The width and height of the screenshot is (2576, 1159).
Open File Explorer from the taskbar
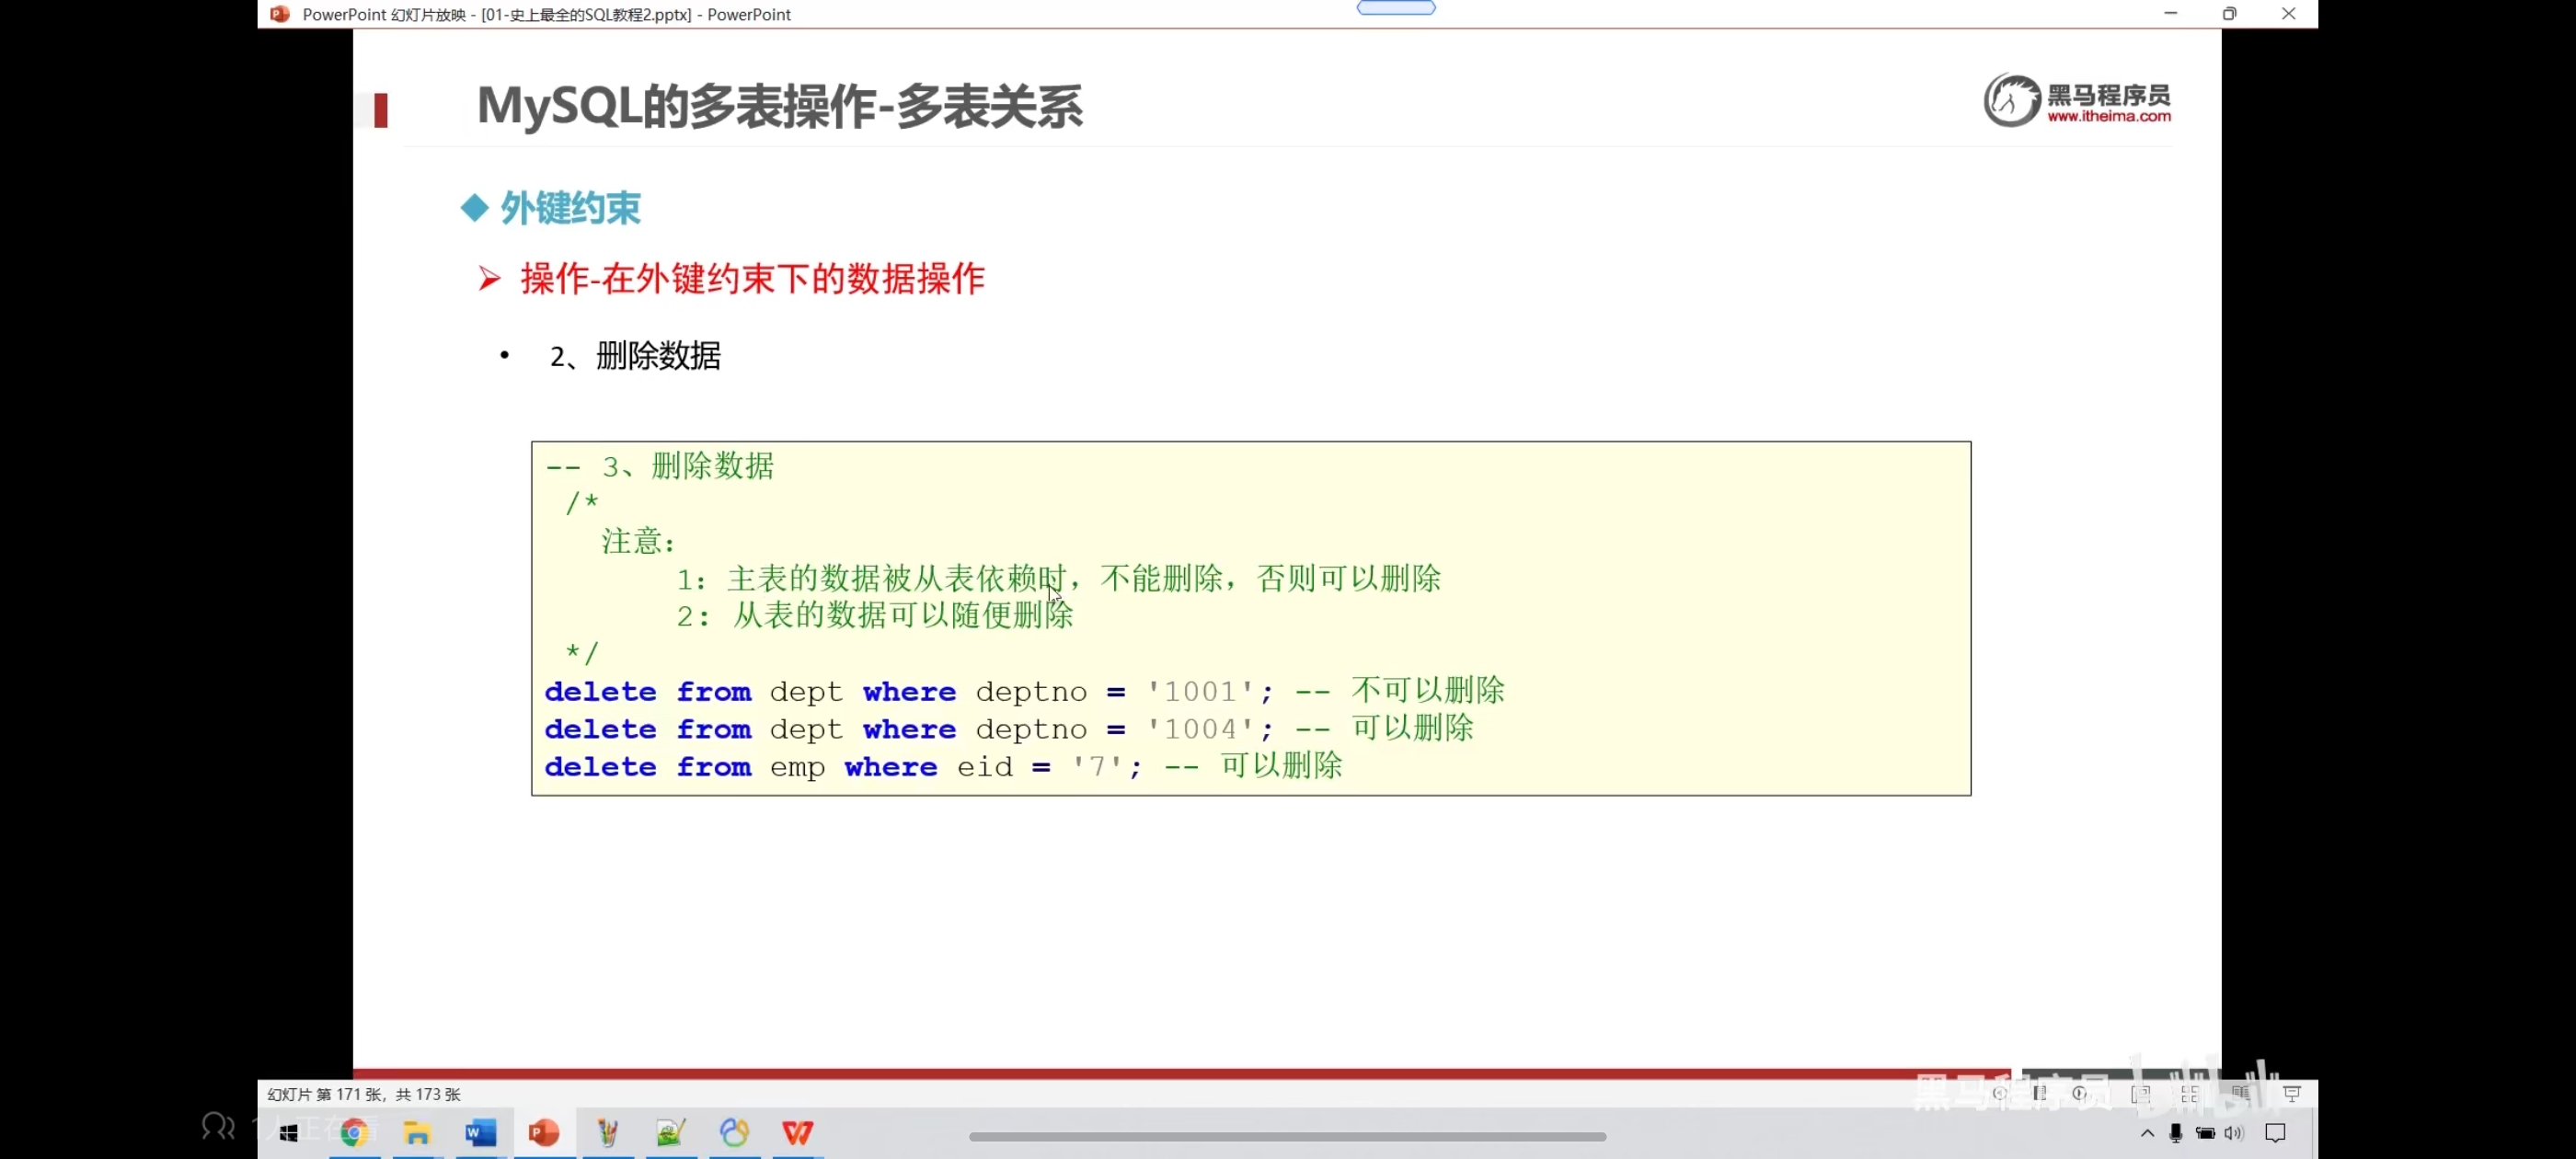pos(417,1132)
